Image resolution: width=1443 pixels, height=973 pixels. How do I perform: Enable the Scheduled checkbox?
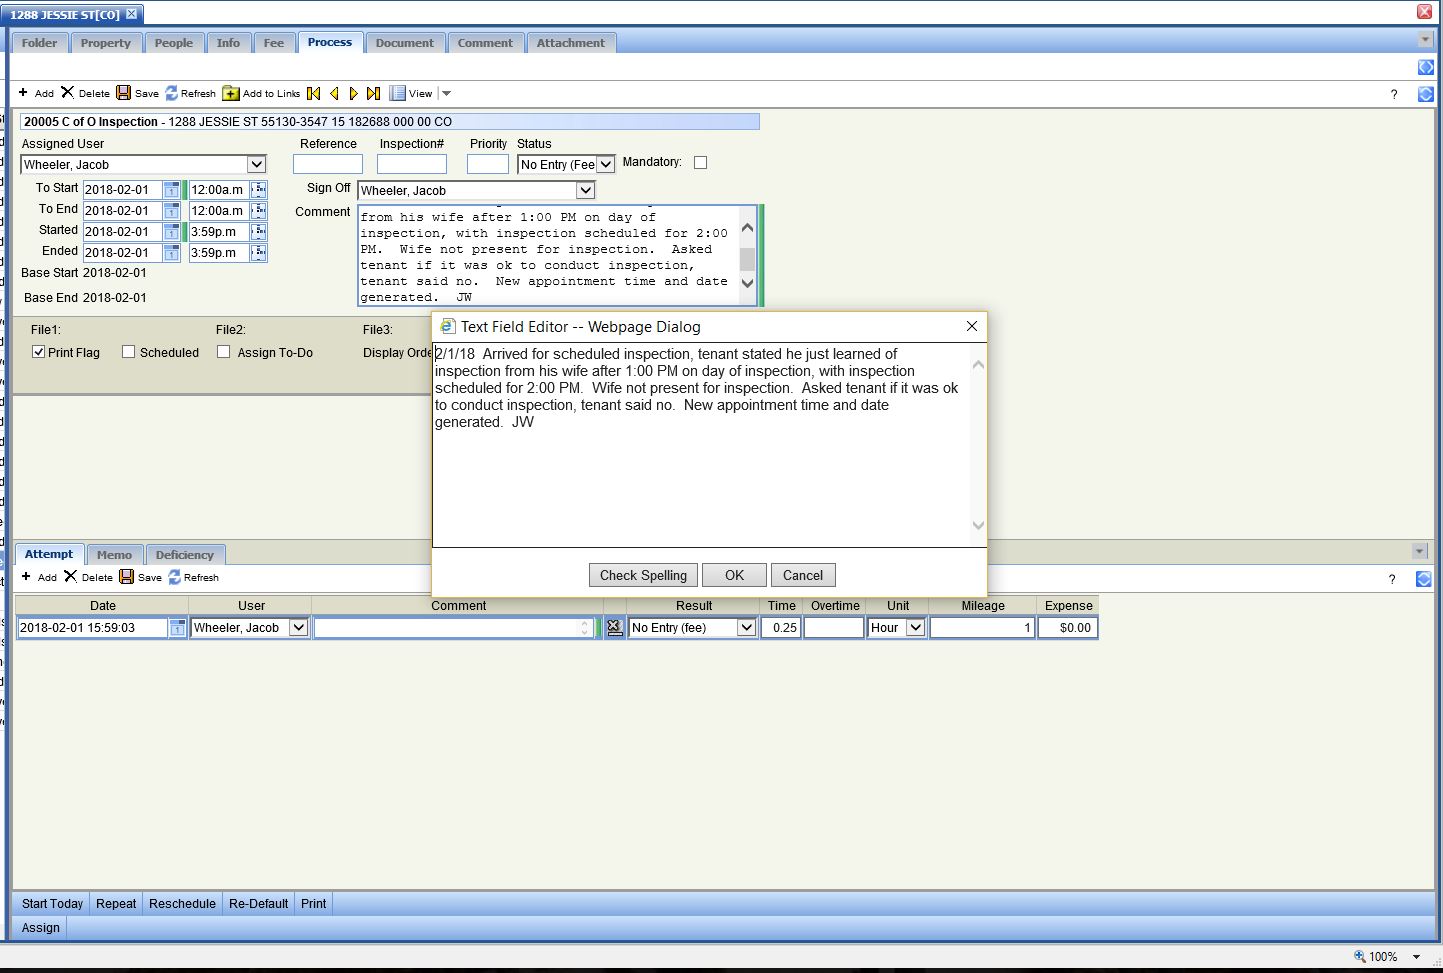128,352
